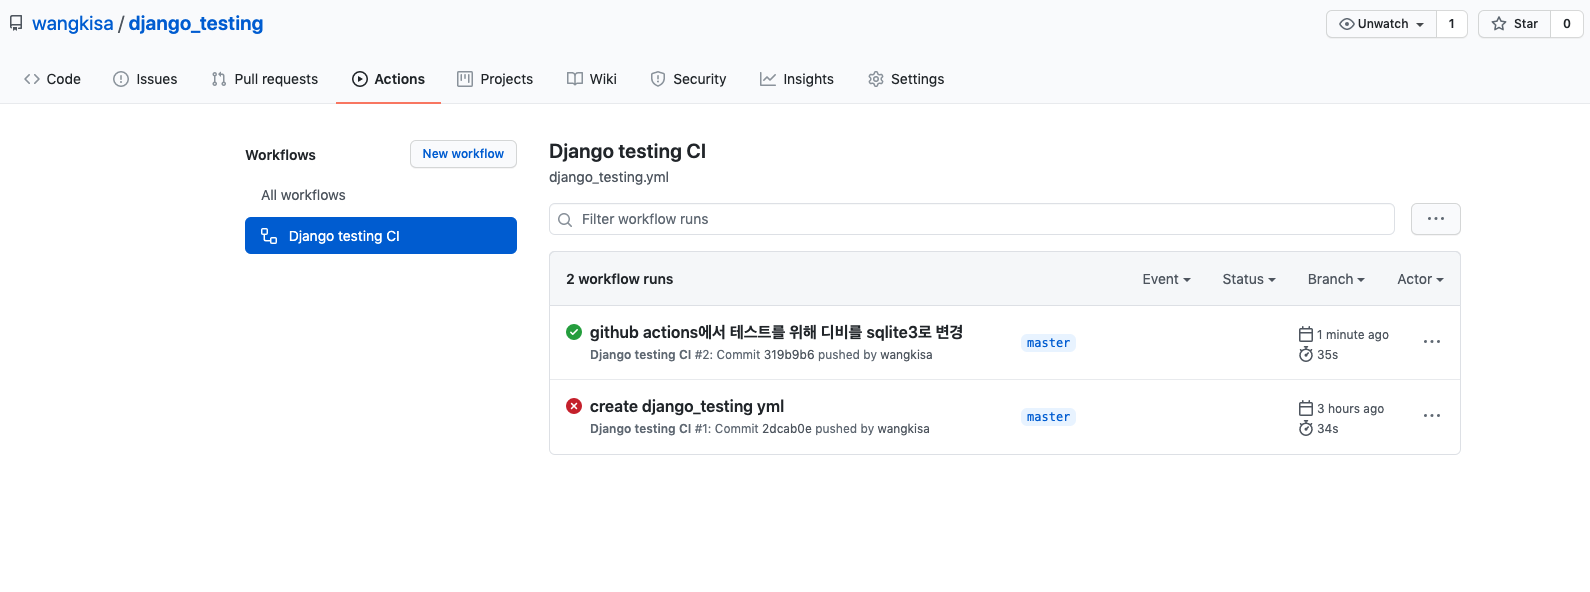Click the 34s duration text
Image resolution: width=1590 pixels, height=592 pixels.
pyautogui.click(x=1328, y=429)
